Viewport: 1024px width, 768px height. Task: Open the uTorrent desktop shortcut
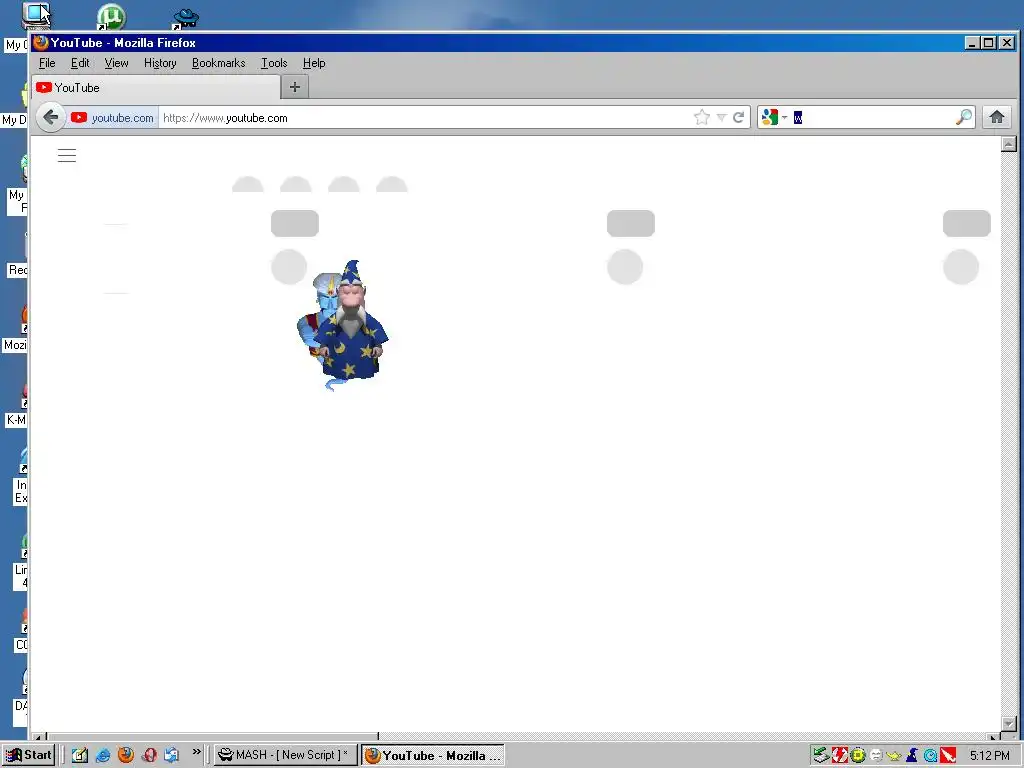click(x=111, y=16)
